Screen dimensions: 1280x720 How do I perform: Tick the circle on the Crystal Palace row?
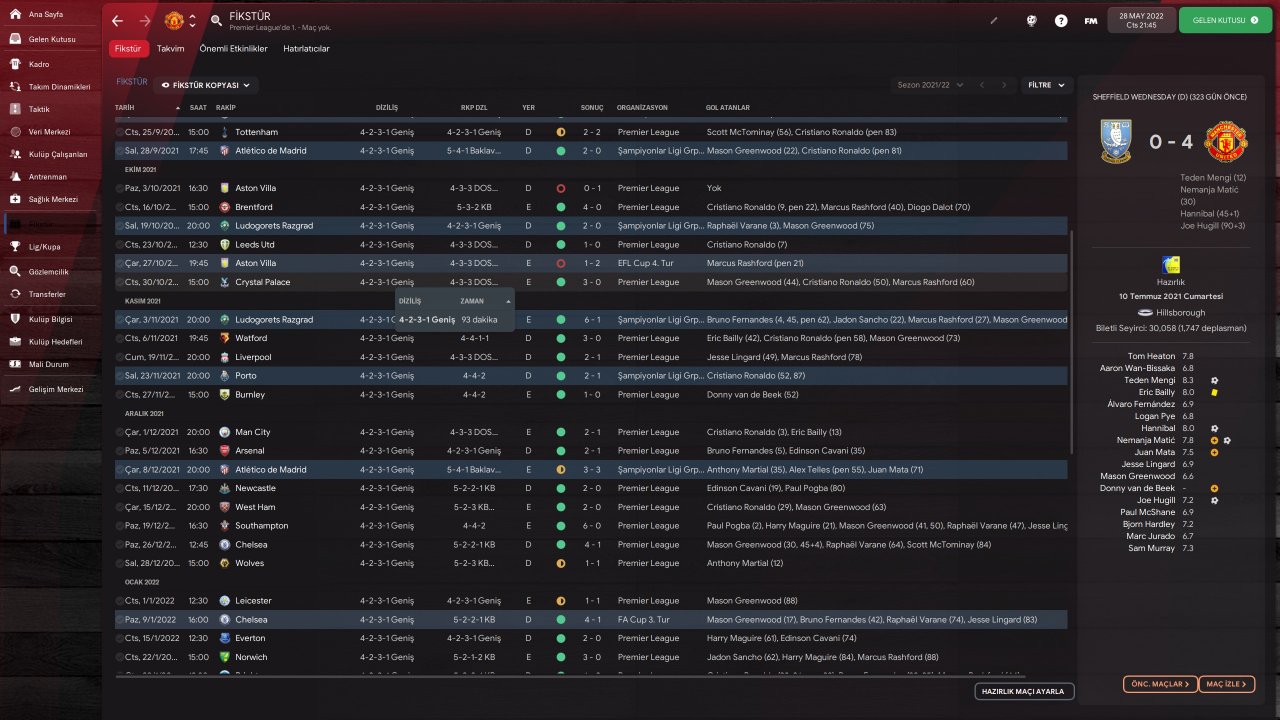120,282
